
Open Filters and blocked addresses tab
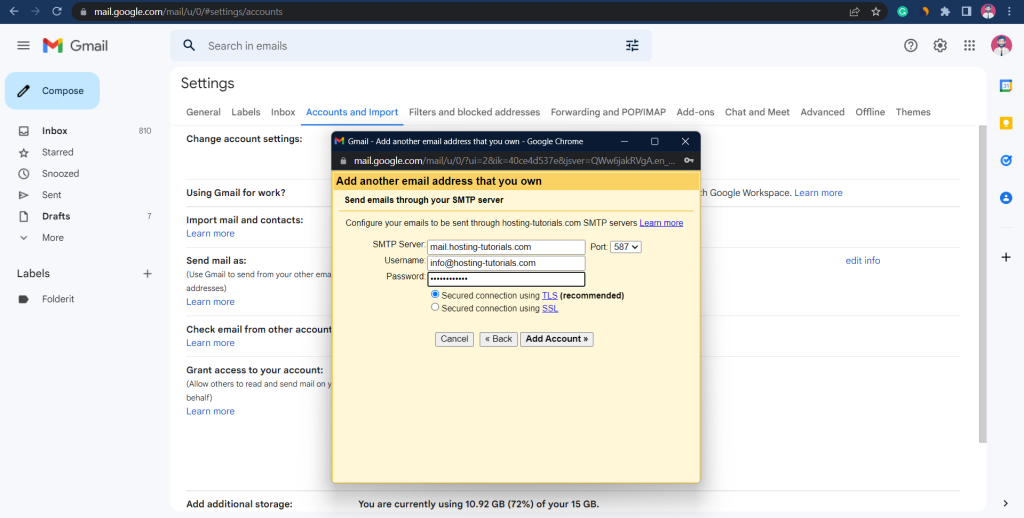coord(474,112)
